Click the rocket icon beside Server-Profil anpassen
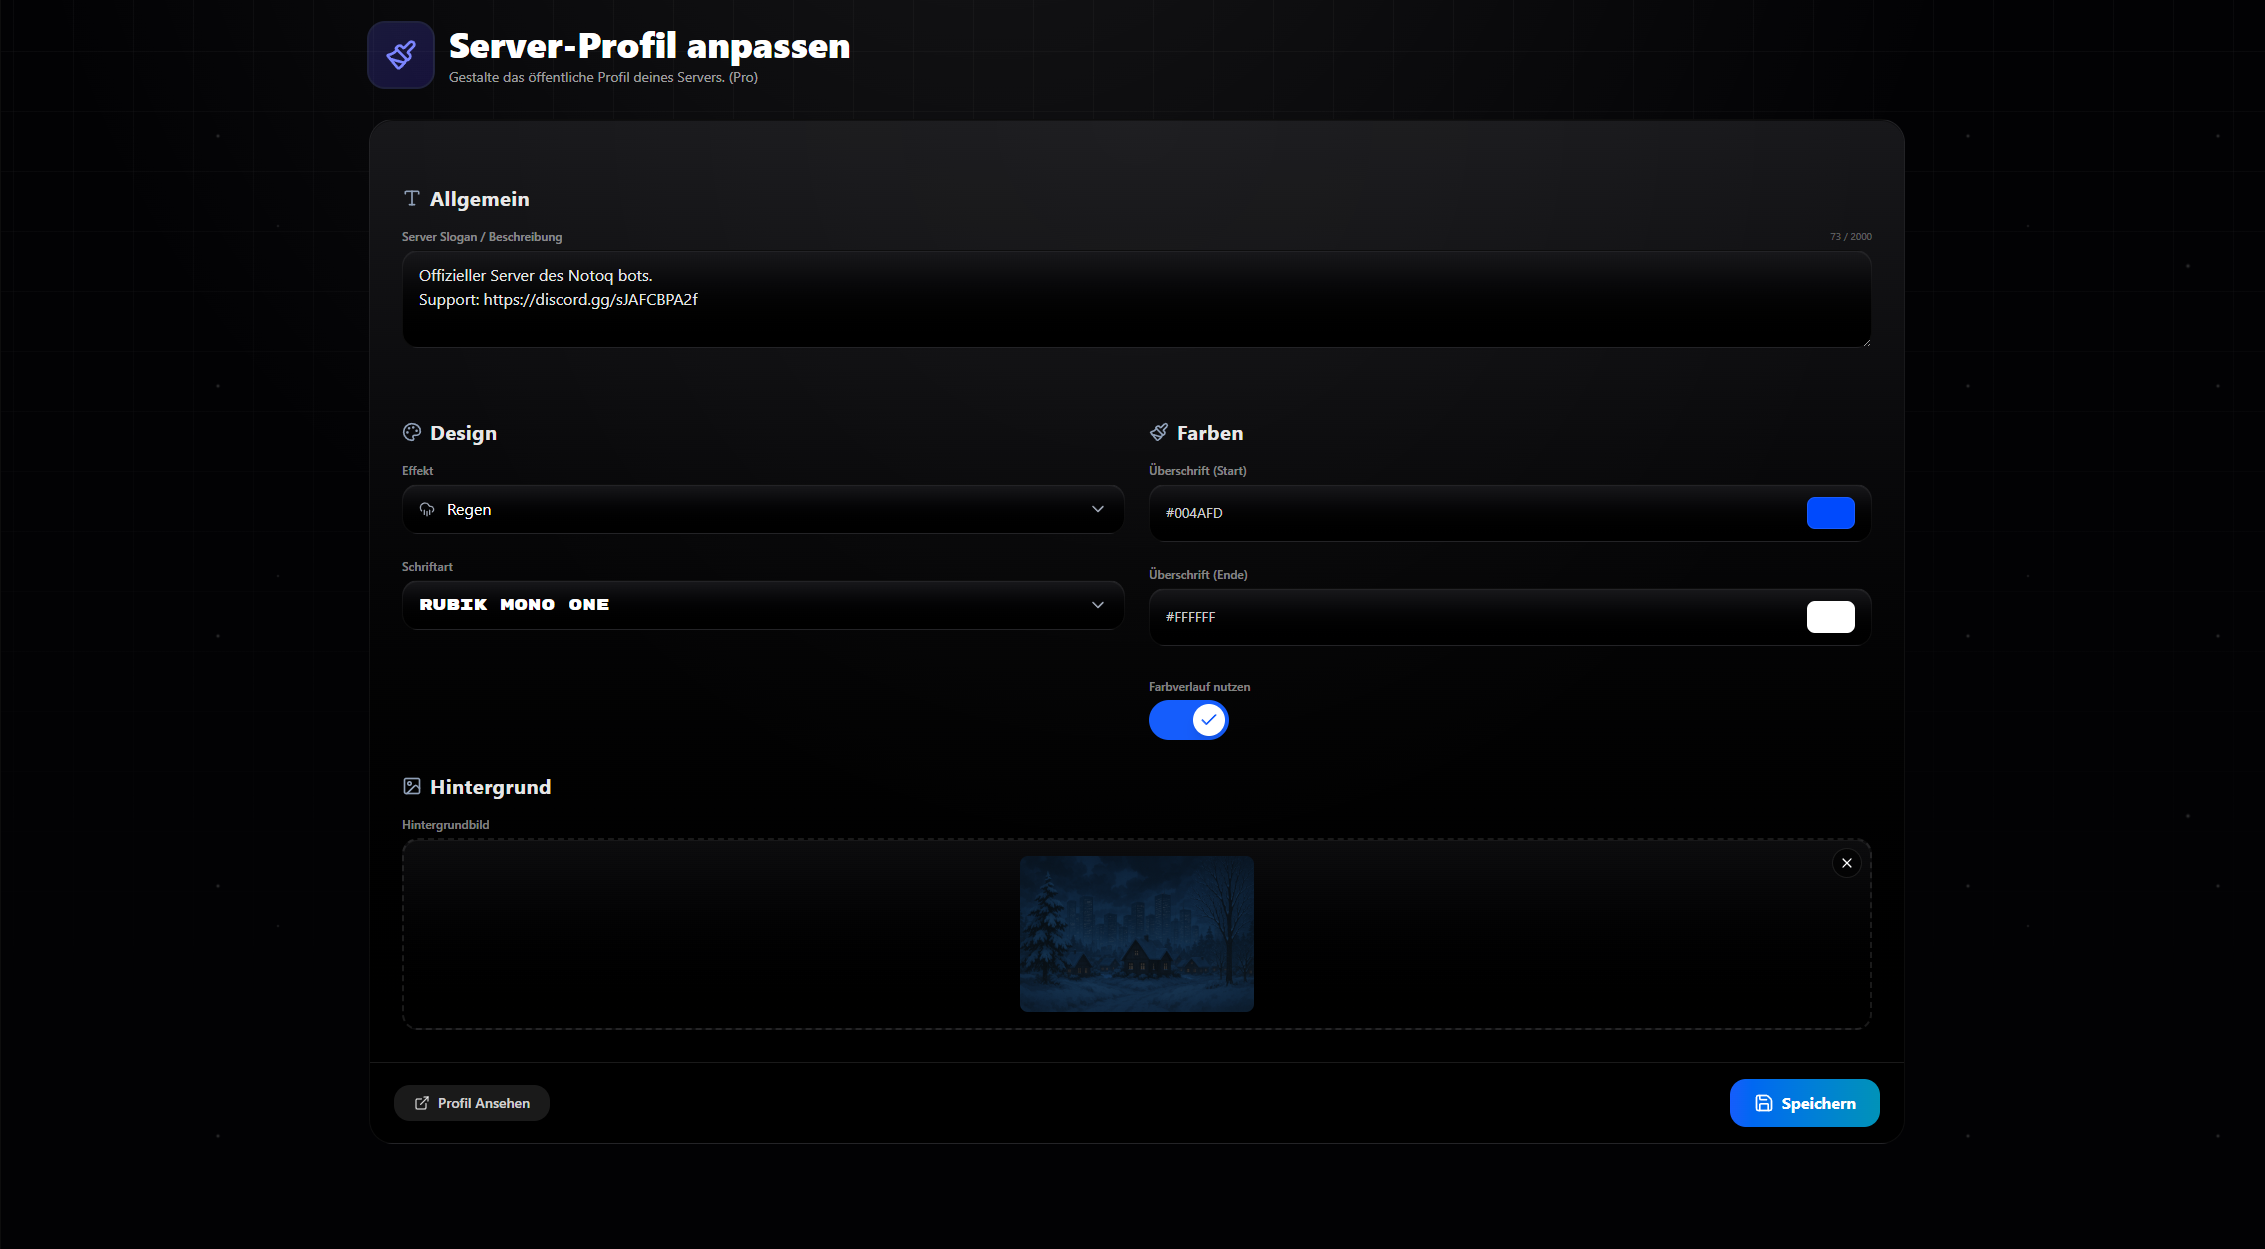This screenshot has width=2265, height=1249. point(400,54)
